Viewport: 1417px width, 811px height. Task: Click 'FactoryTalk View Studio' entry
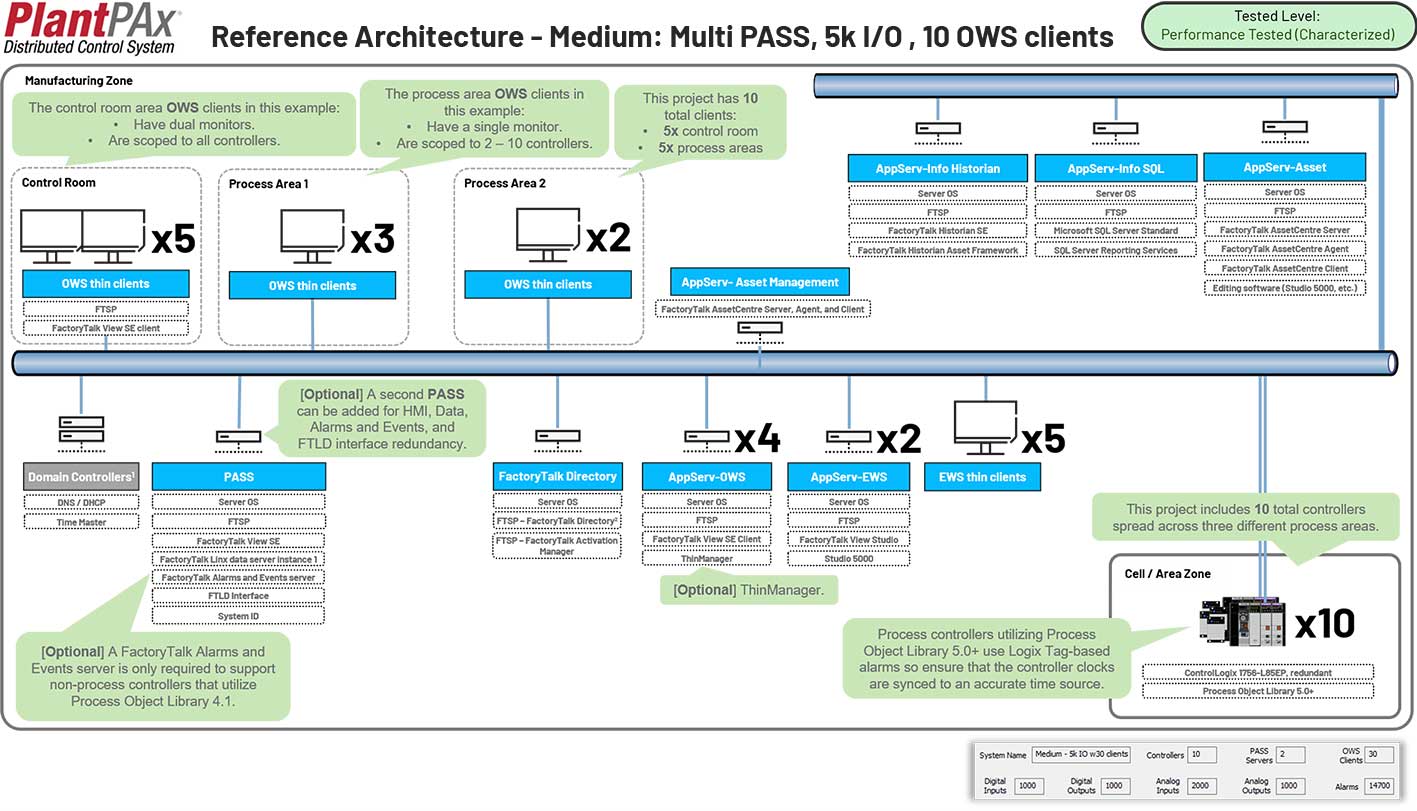pos(849,540)
